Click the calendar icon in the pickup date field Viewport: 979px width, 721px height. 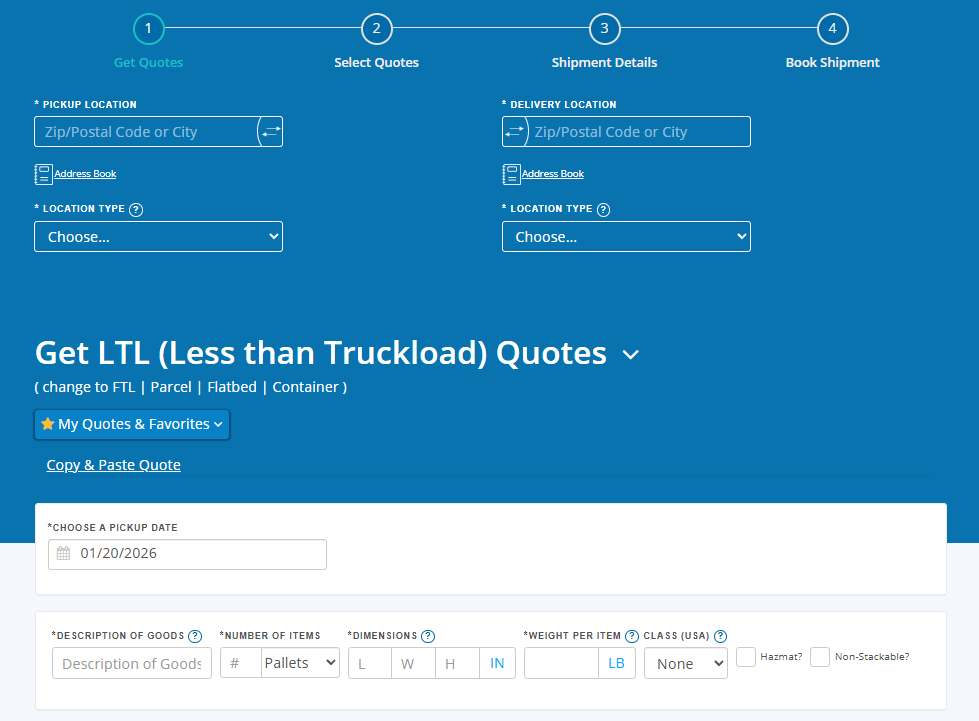pyautogui.click(x=63, y=554)
